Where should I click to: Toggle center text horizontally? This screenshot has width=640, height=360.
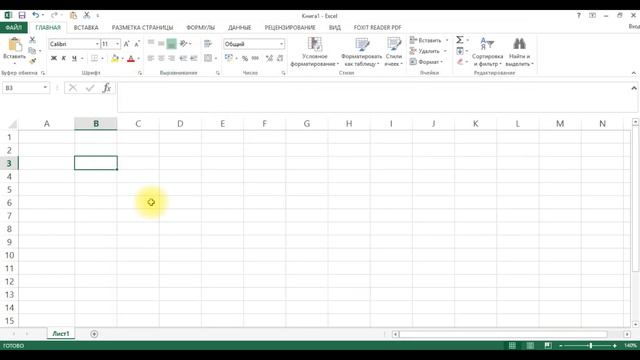161,58
